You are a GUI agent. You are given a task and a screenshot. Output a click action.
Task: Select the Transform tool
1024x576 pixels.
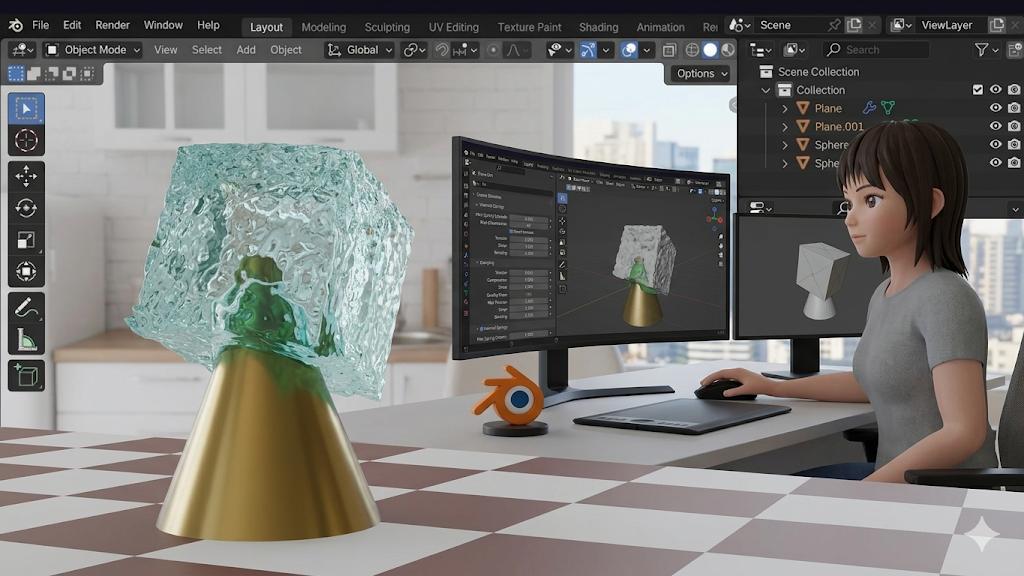click(26, 272)
